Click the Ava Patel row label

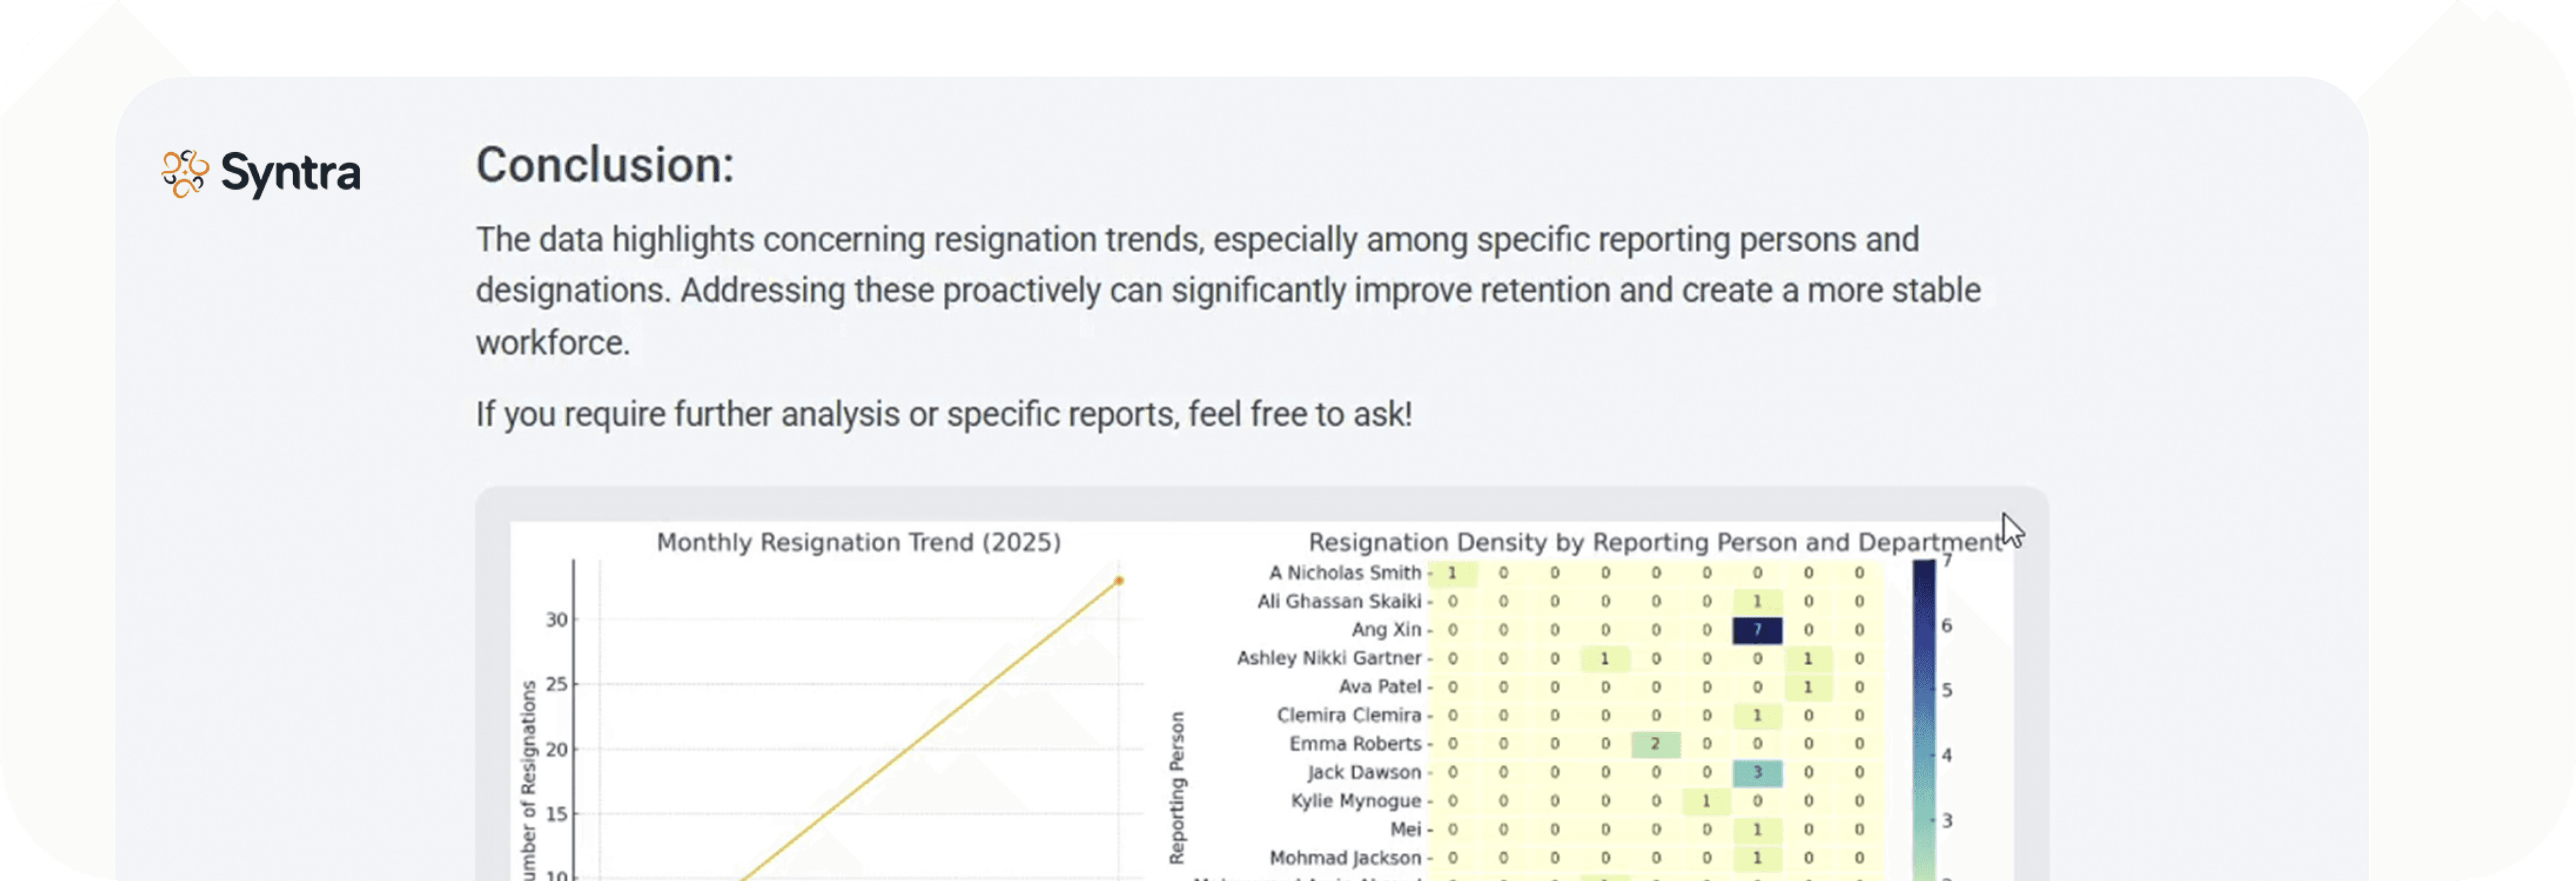1380,687
